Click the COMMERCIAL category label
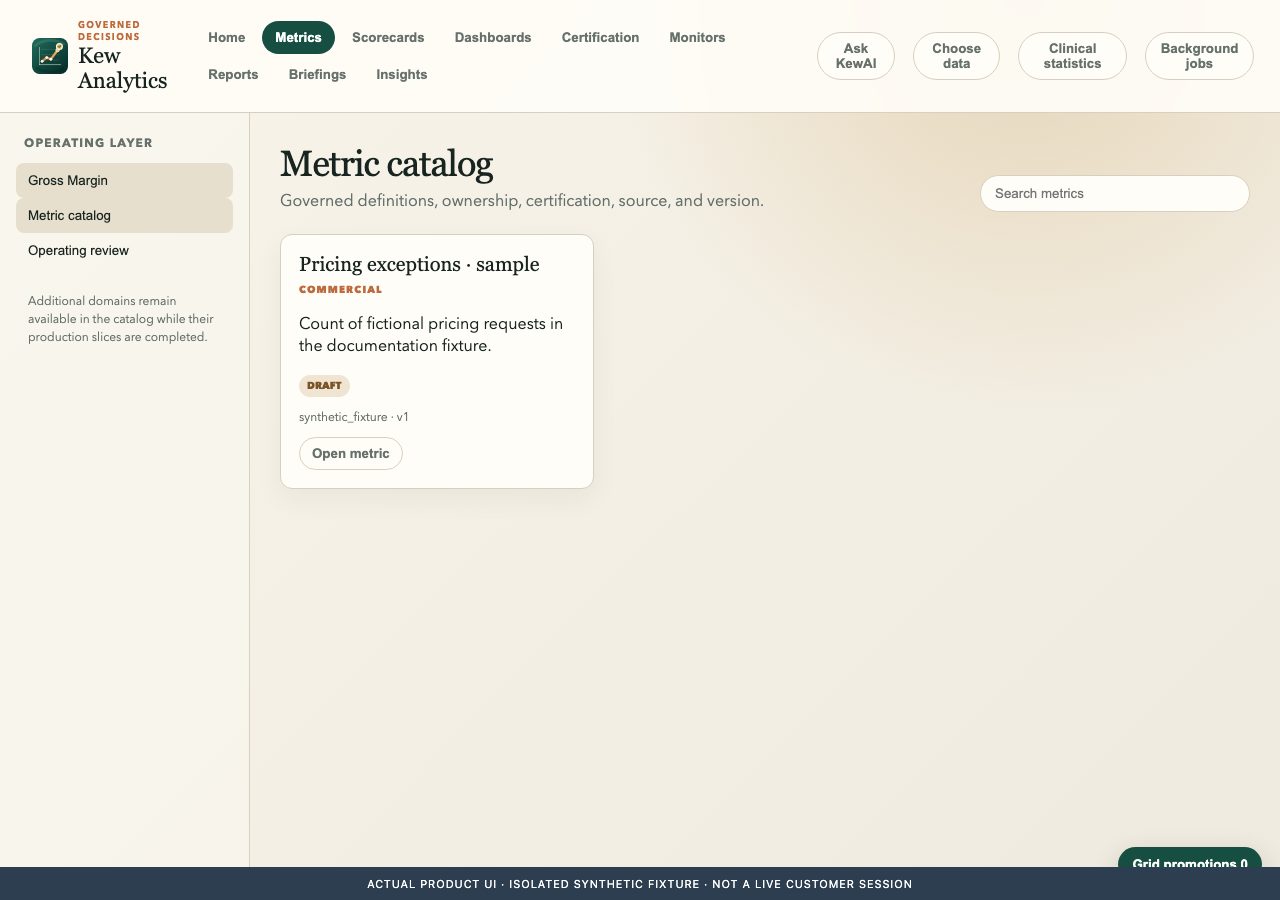The width and height of the screenshot is (1280, 900). click(x=341, y=290)
